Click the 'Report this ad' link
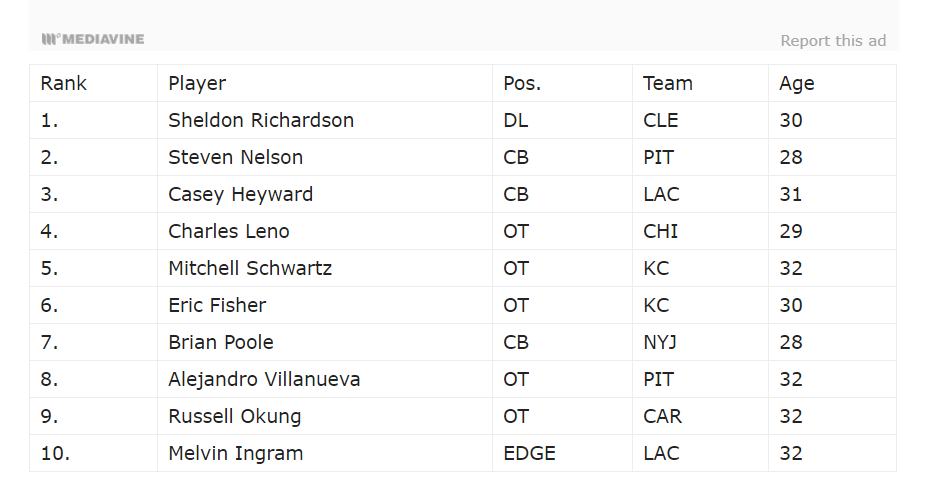938x503 pixels. click(832, 41)
